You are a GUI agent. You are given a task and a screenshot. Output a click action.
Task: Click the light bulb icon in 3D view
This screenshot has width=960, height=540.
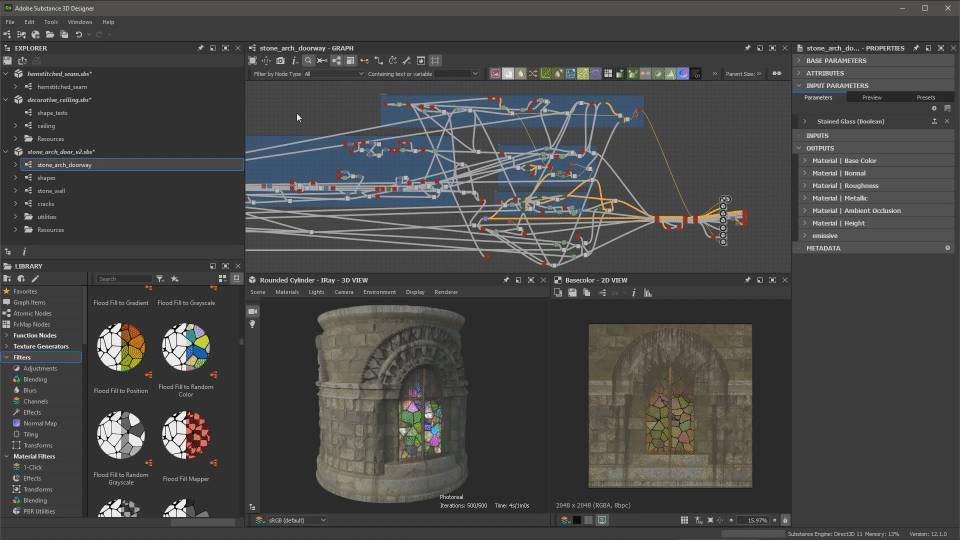click(252, 324)
